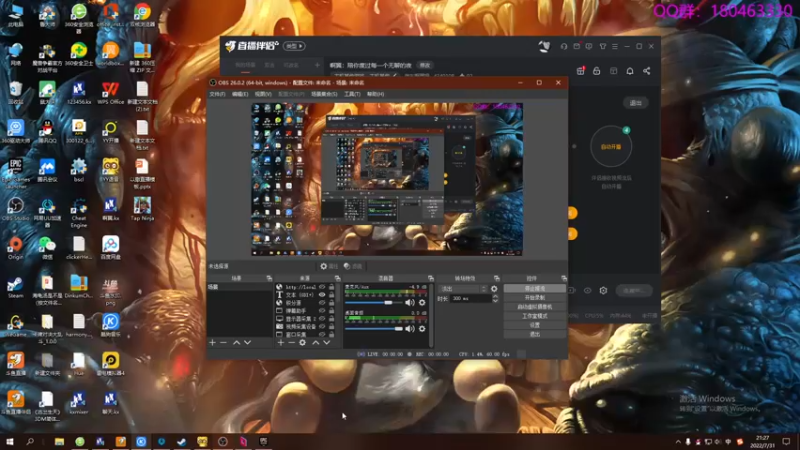The width and height of the screenshot is (800, 450).
Task: Open the scene transition properties gear
Action: tap(494, 289)
